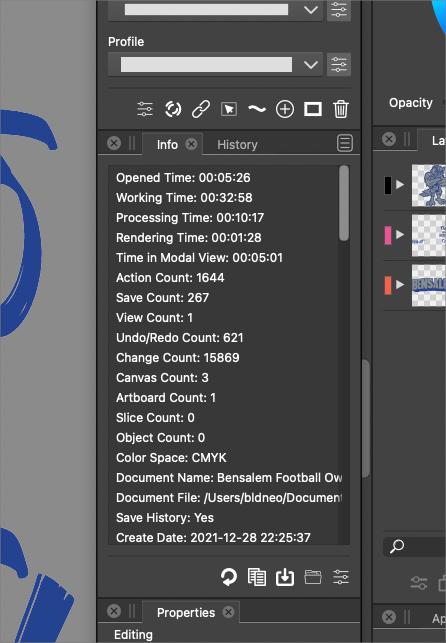446x643 pixels.
Task: Click the Info list scrollbar thumb
Action: pyautogui.click(x=344, y=203)
